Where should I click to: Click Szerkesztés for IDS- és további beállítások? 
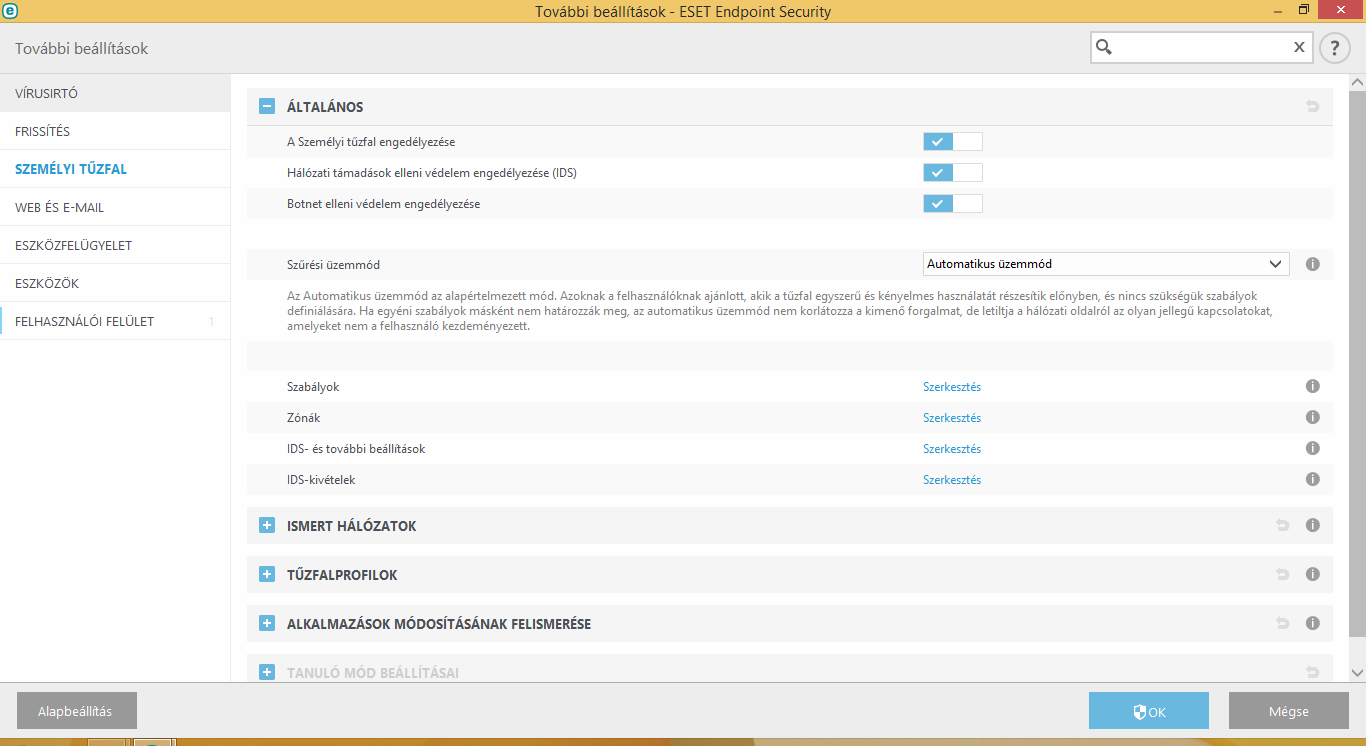click(952, 448)
